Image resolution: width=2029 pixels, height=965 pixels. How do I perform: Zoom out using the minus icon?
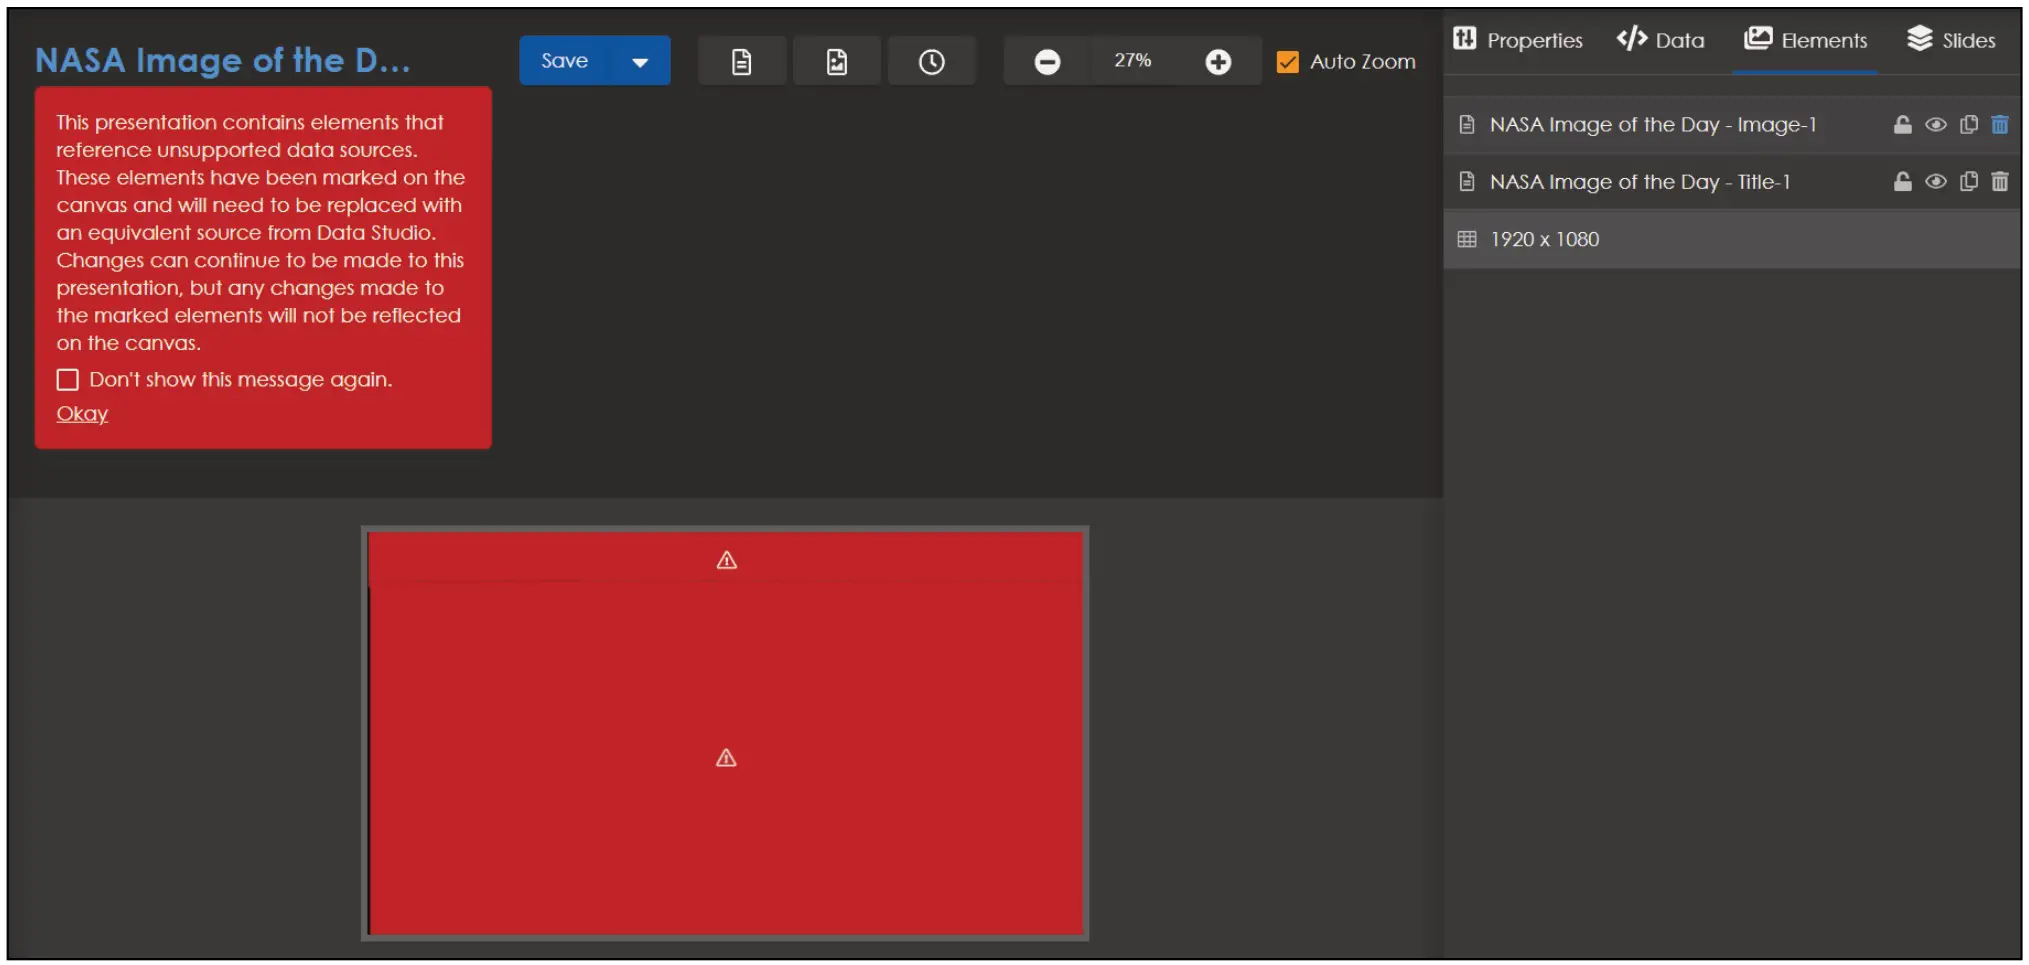point(1047,61)
